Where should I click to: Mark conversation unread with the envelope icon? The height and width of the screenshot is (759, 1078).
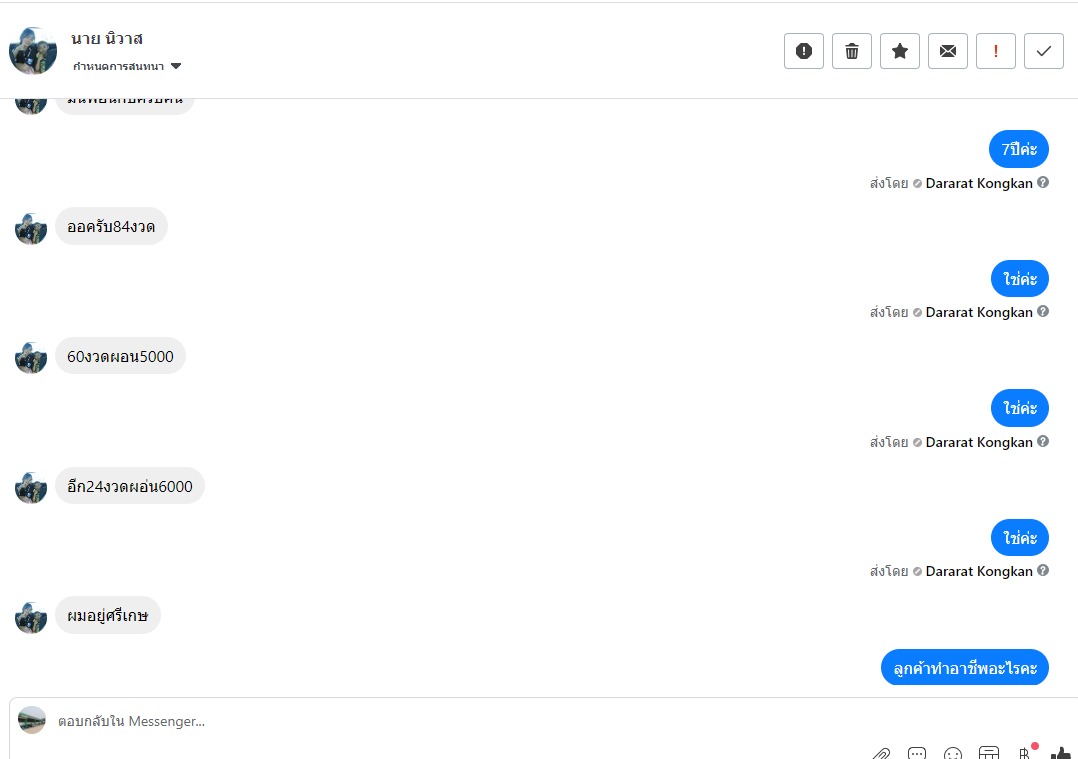pyautogui.click(x=947, y=51)
